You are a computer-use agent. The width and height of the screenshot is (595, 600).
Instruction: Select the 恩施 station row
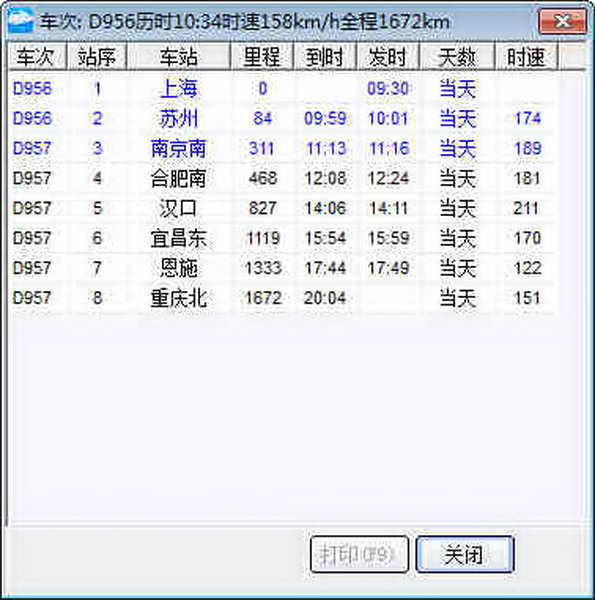pos(282,268)
